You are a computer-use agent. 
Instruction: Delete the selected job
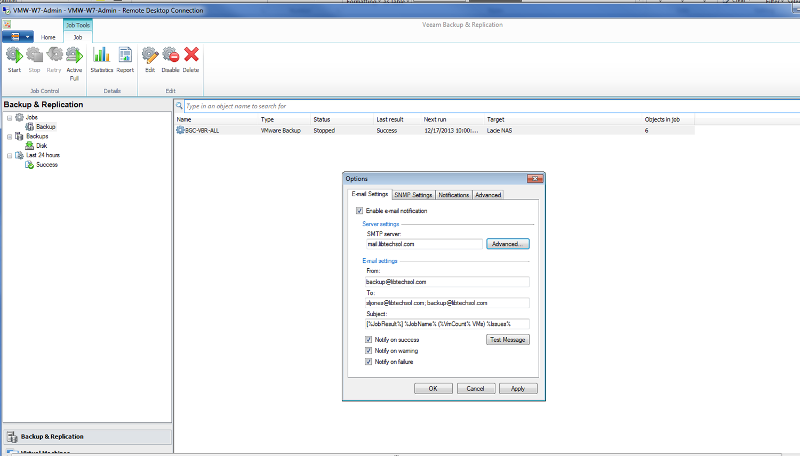[191, 55]
